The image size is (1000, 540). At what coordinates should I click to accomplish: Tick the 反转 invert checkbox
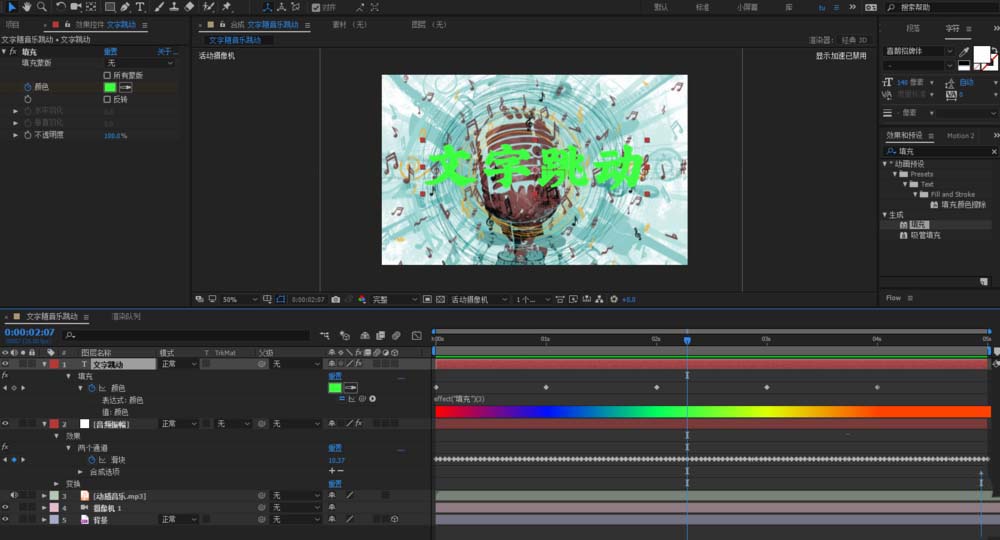click(108, 99)
